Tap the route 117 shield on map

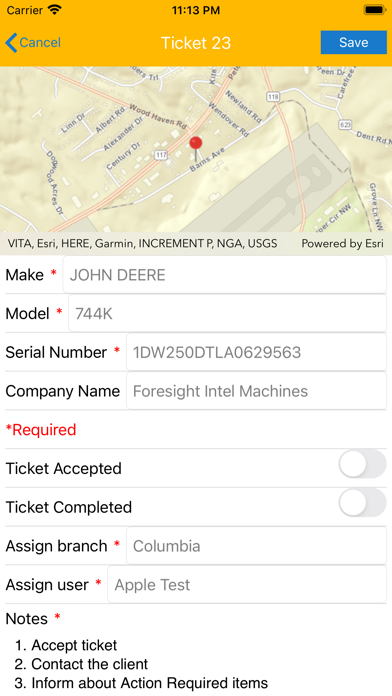pos(160,154)
